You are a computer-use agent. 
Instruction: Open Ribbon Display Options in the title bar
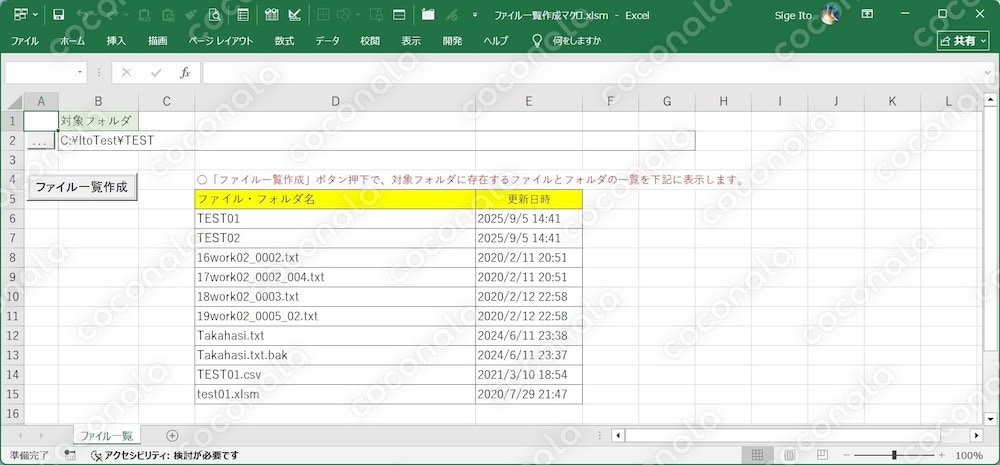tap(867, 13)
